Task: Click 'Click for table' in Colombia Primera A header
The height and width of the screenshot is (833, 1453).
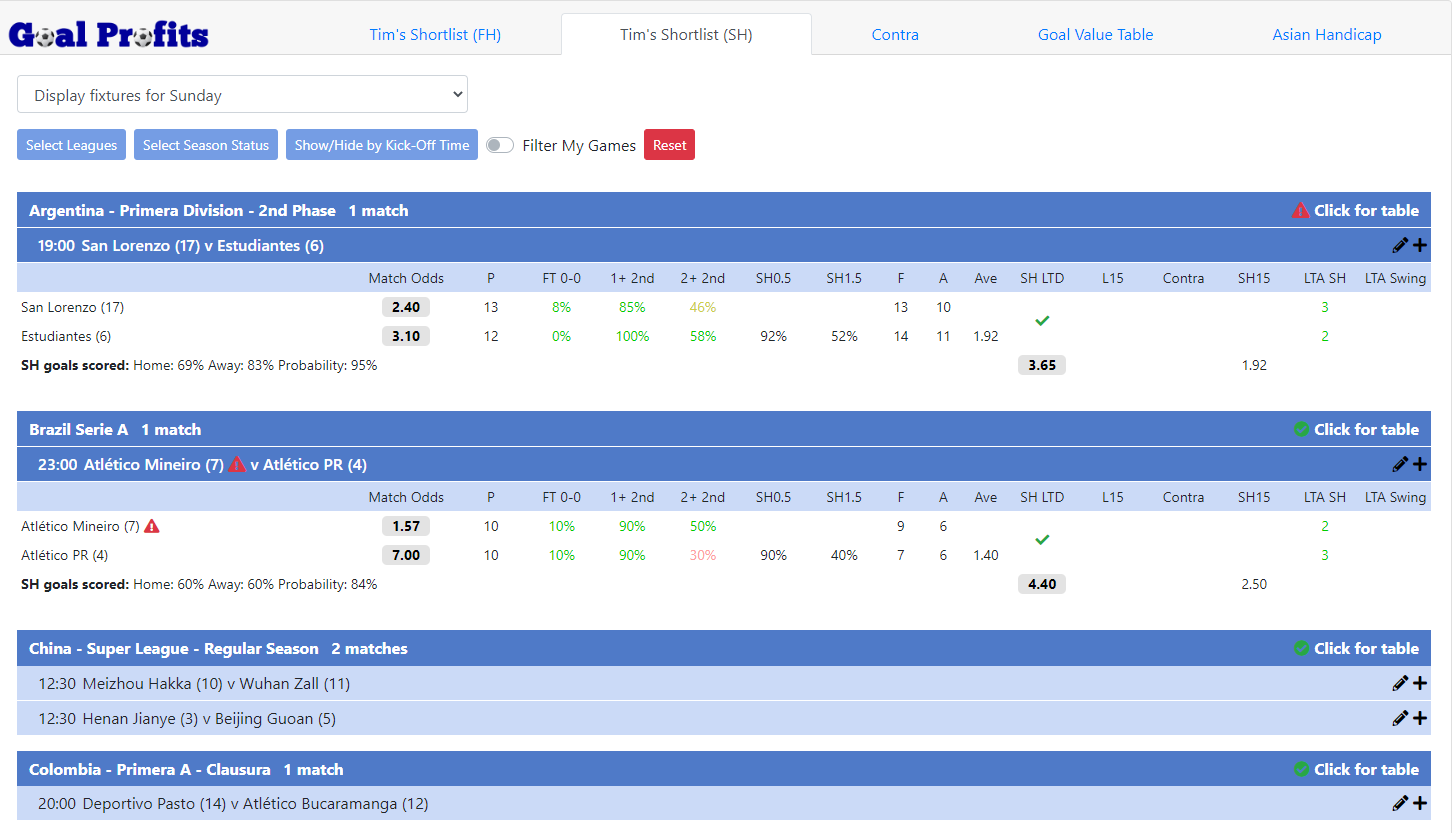Action: (1366, 769)
